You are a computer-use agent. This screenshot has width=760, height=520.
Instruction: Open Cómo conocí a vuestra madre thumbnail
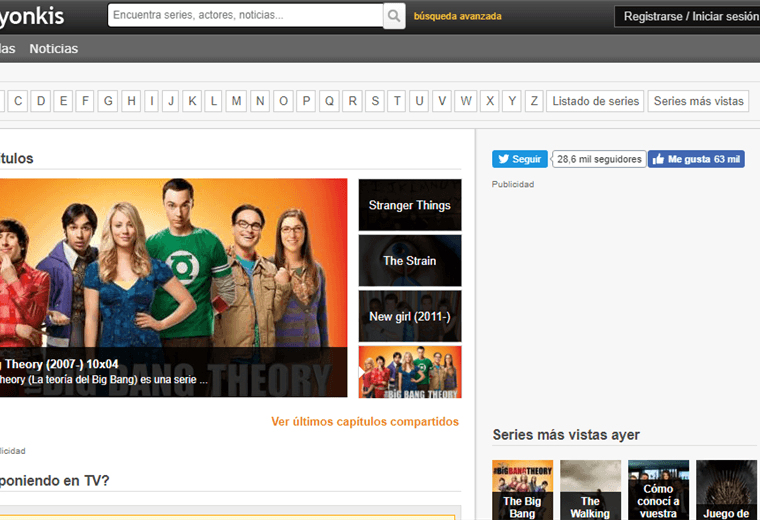click(x=658, y=490)
